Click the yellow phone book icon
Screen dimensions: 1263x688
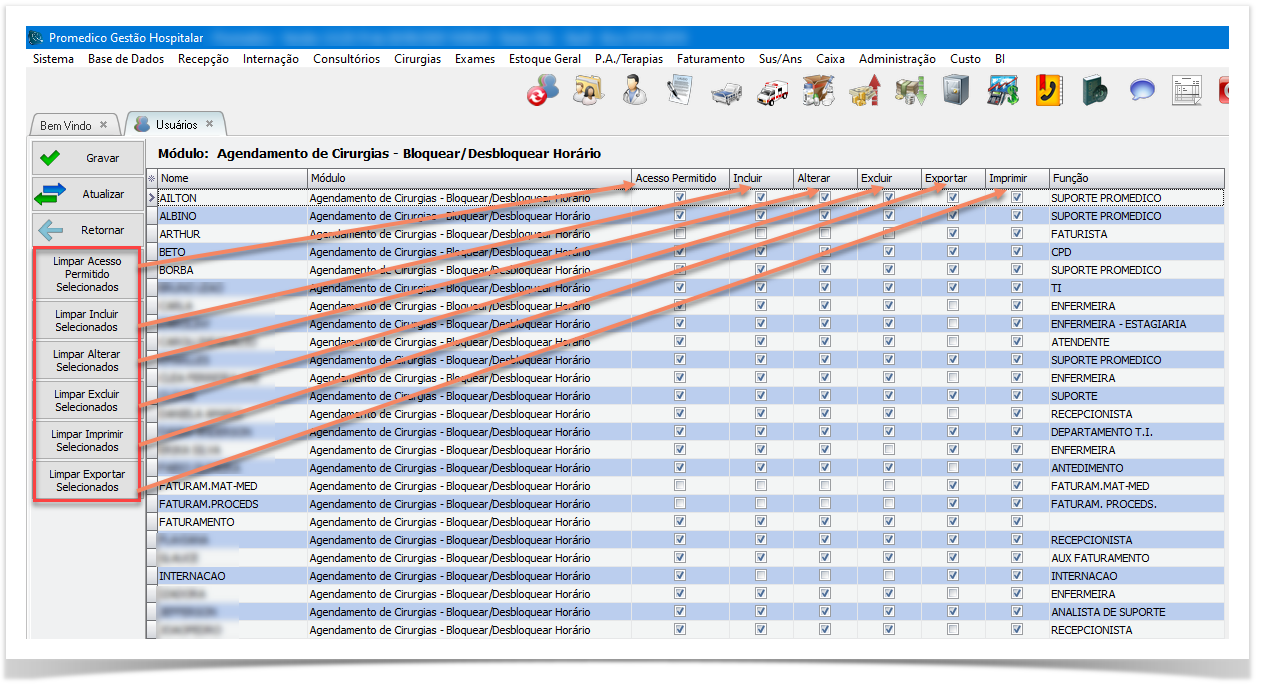coord(1049,92)
